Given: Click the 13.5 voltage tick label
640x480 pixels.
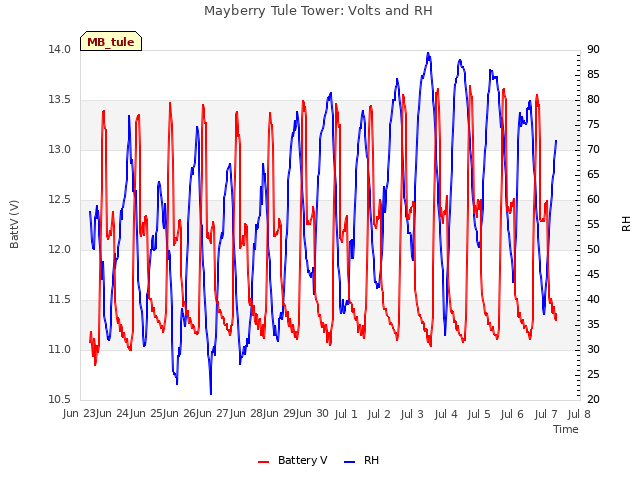Looking at the screenshot, I should pyautogui.click(x=60, y=100).
